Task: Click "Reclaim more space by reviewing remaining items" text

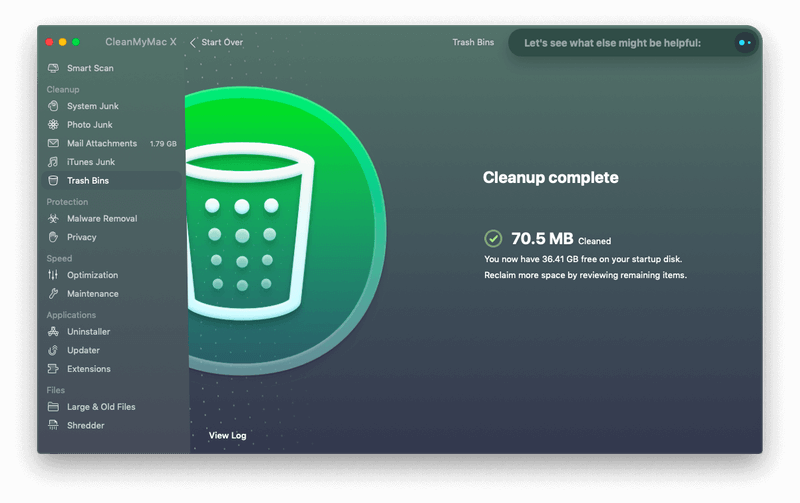Action: pos(585,275)
